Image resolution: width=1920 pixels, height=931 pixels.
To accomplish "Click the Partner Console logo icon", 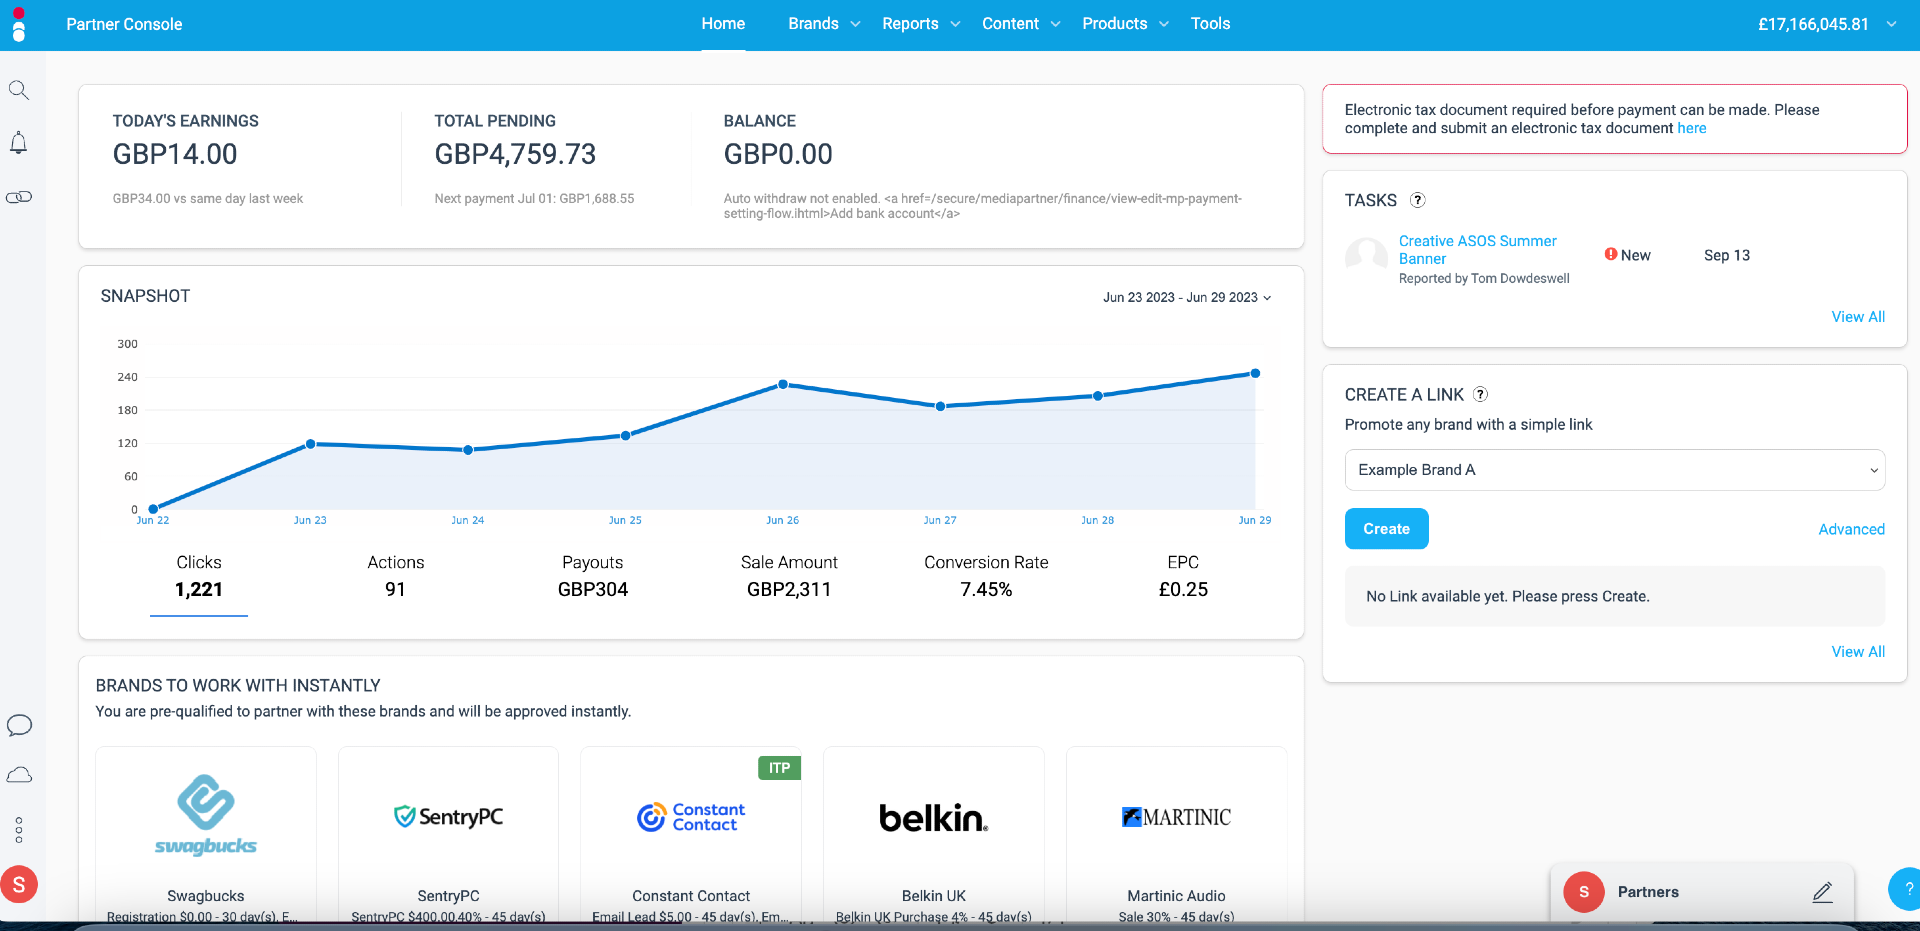I will click(x=18, y=25).
